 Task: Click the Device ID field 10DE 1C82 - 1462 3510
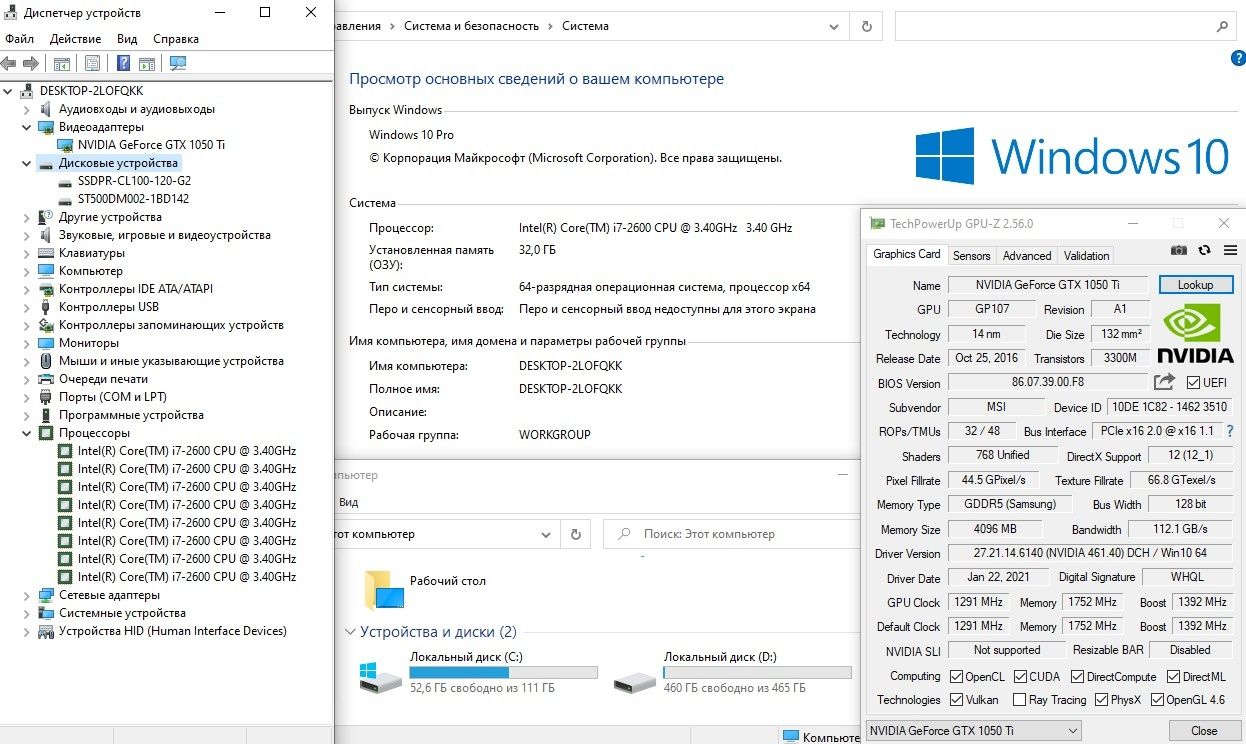click(1170, 407)
